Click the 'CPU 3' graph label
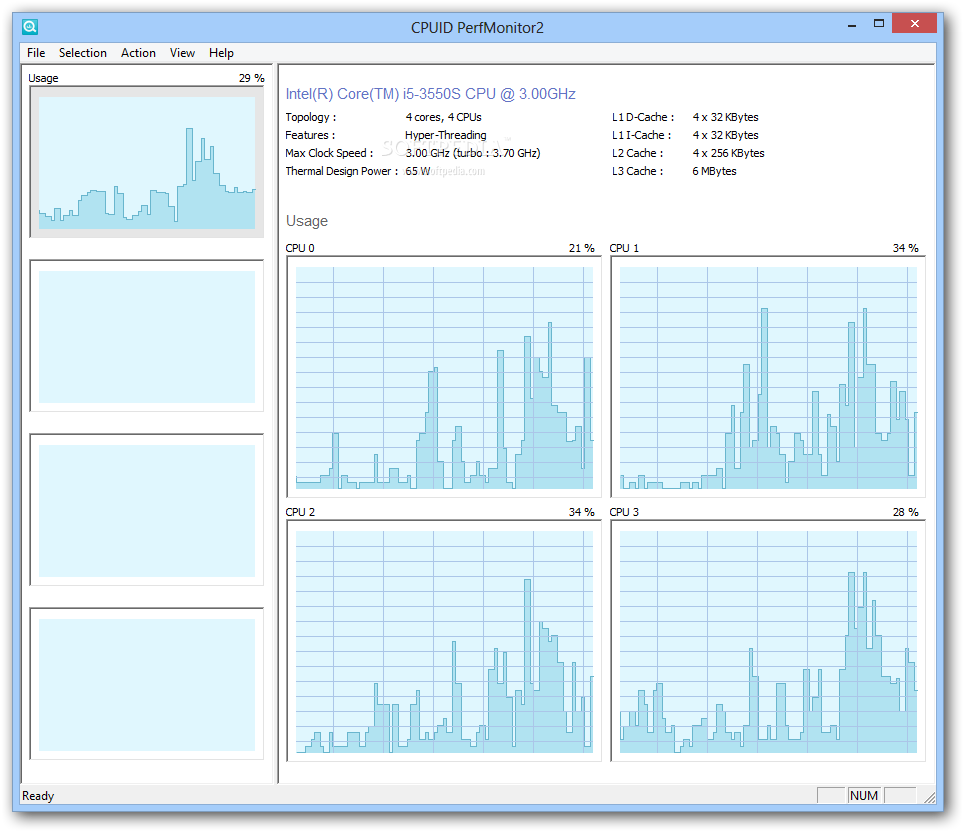 (624, 512)
